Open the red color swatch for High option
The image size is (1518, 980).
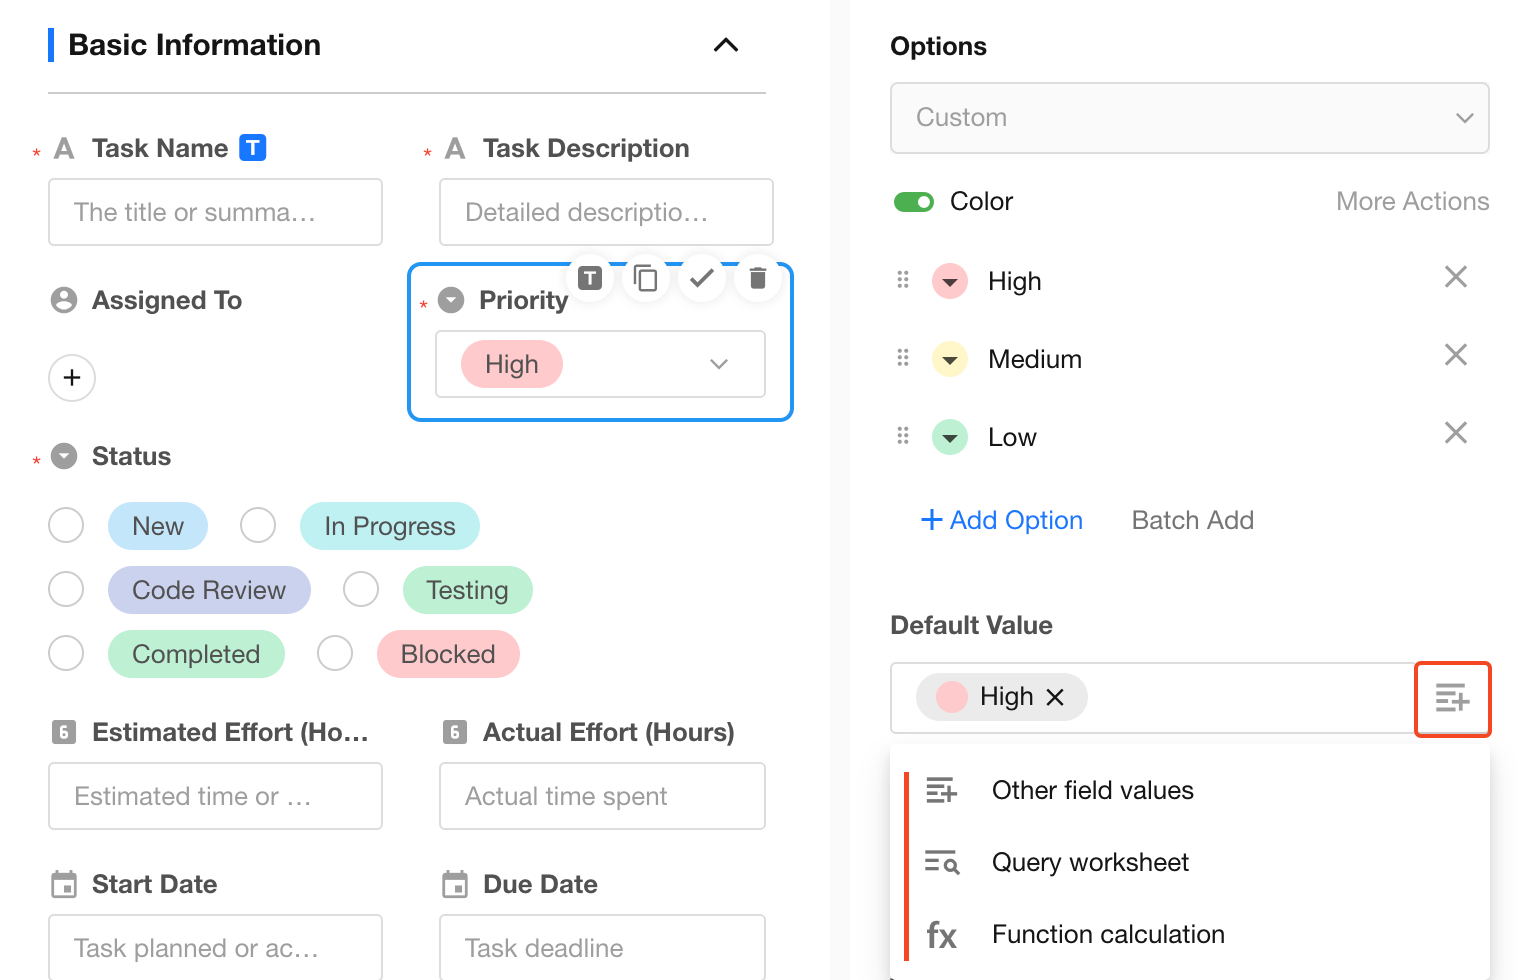[950, 281]
